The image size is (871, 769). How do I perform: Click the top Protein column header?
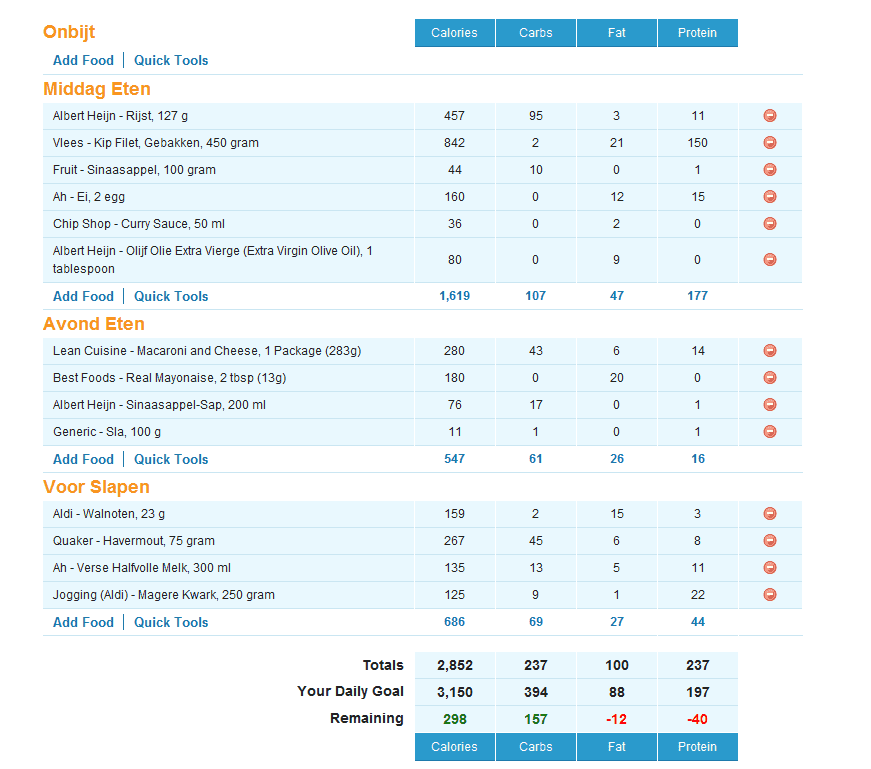coord(697,33)
